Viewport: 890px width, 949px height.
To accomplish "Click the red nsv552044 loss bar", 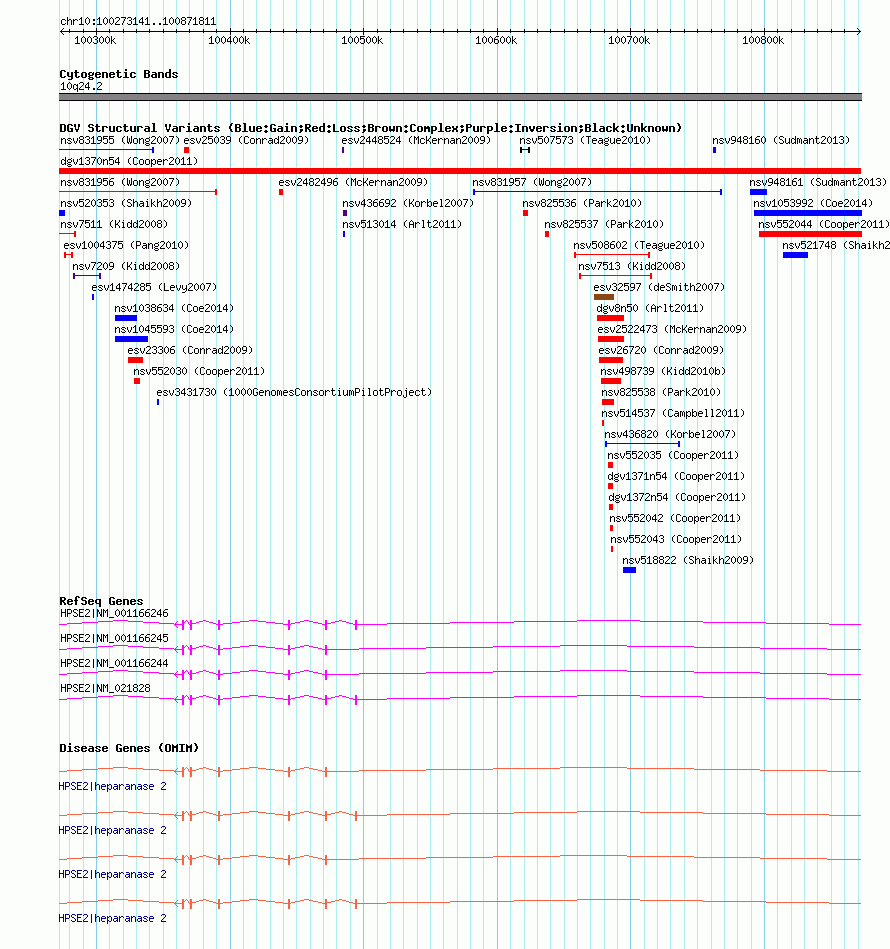I will 810,234.
